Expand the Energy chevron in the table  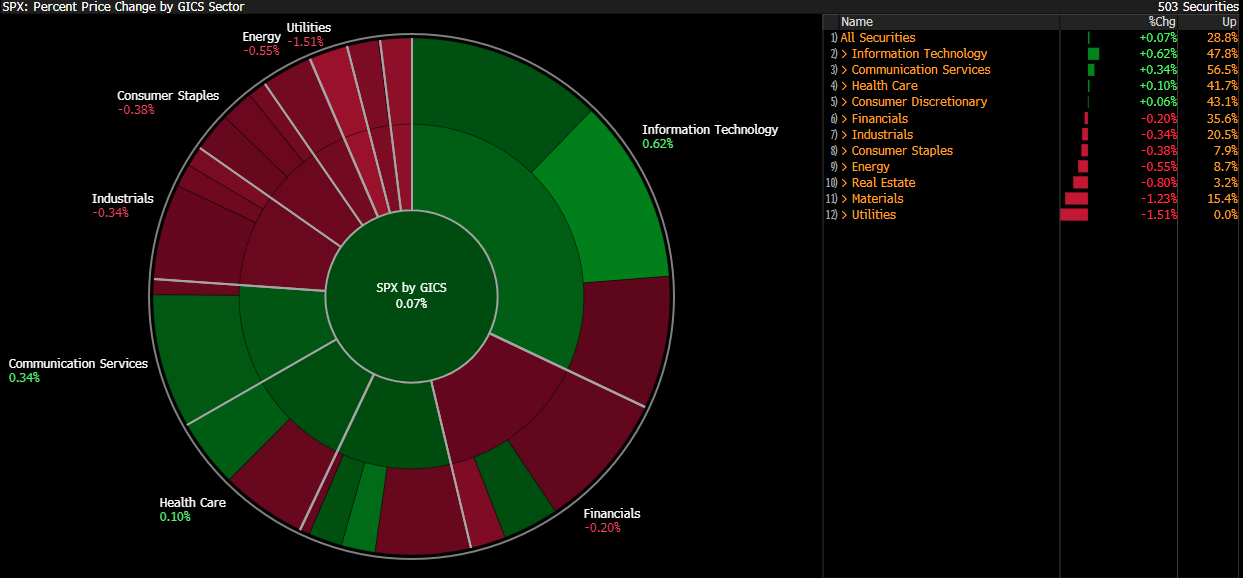pyautogui.click(x=845, y=167)
